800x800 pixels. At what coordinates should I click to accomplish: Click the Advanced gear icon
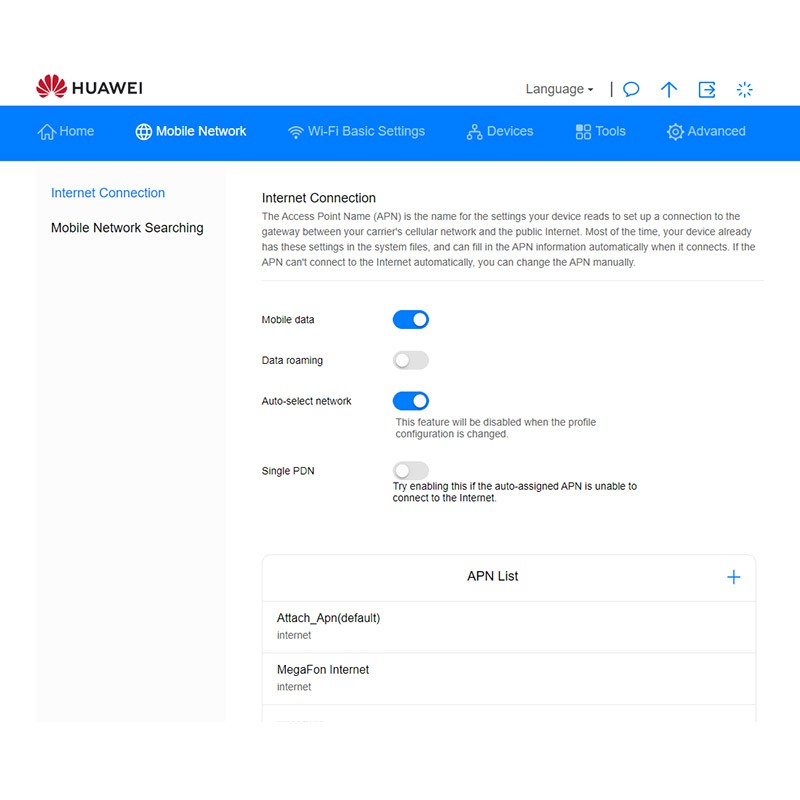675,132
